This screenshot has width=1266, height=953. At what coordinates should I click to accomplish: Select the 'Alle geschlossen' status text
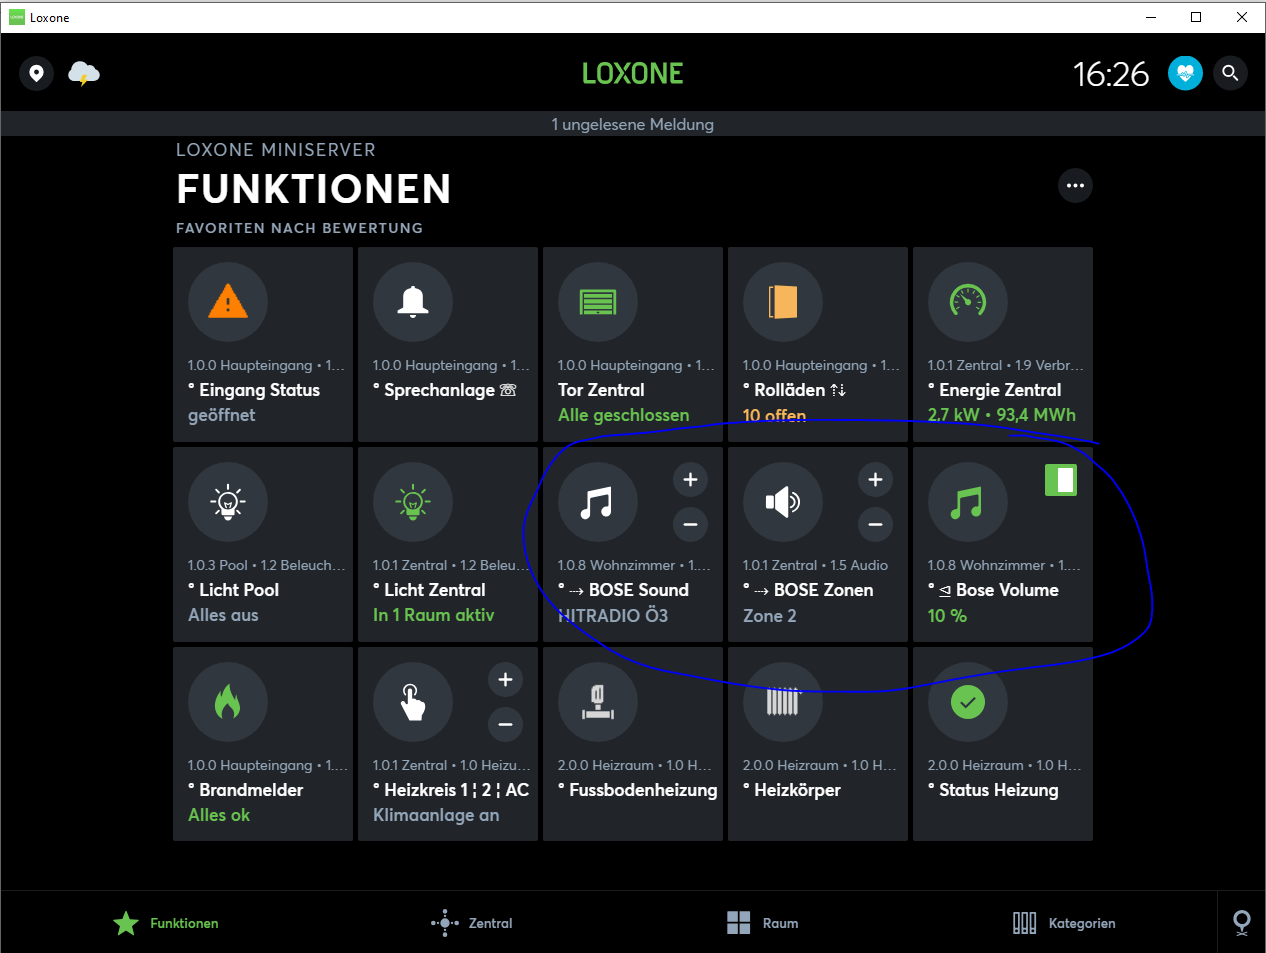click(x=624, y=415)
